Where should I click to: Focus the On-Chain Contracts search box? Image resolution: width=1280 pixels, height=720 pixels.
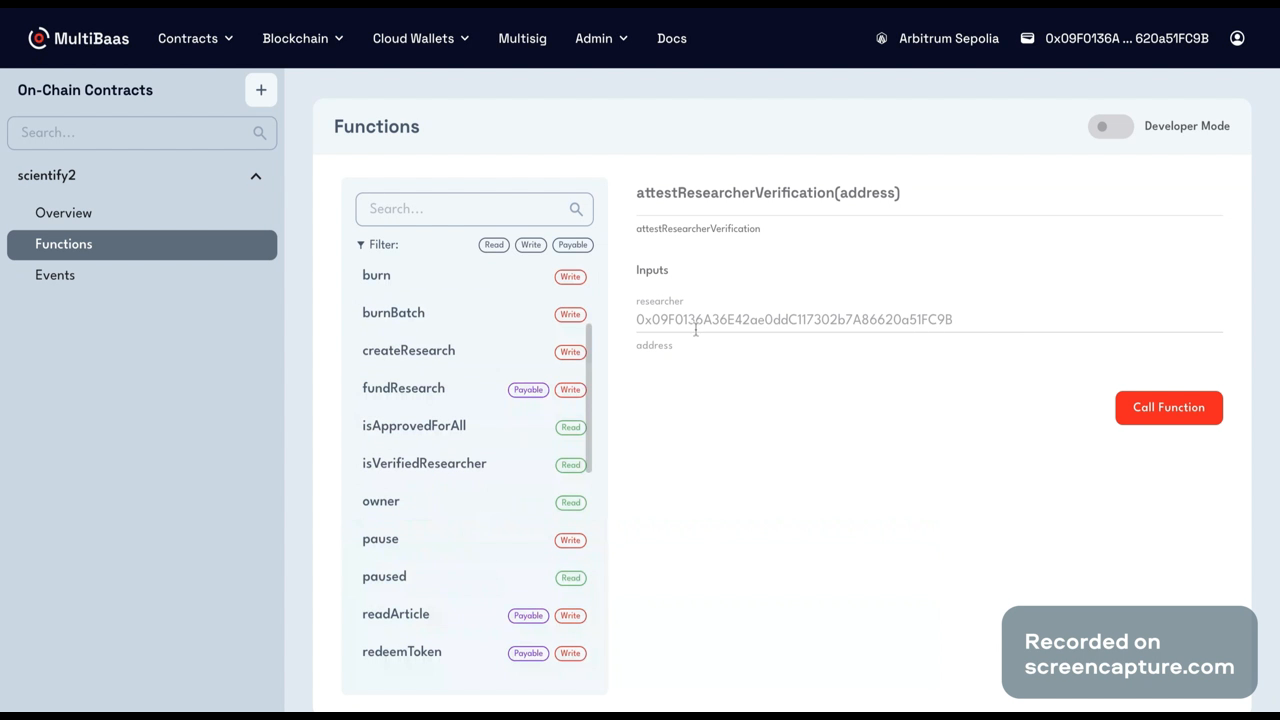pos(142,133)
